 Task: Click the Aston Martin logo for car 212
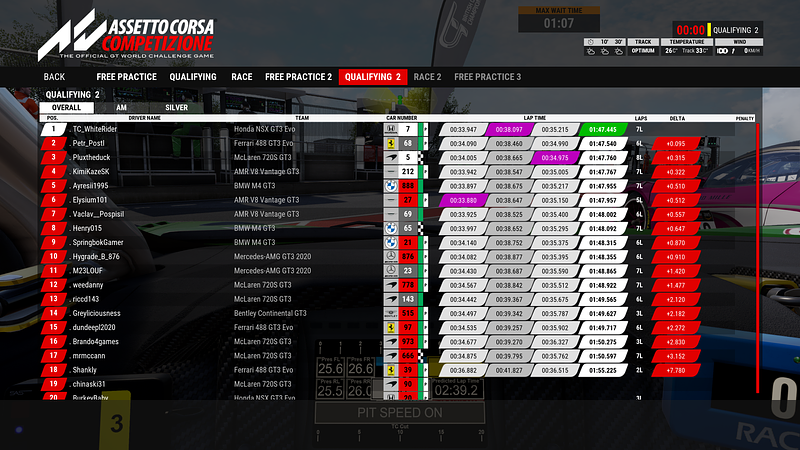[x=390, y=172]
